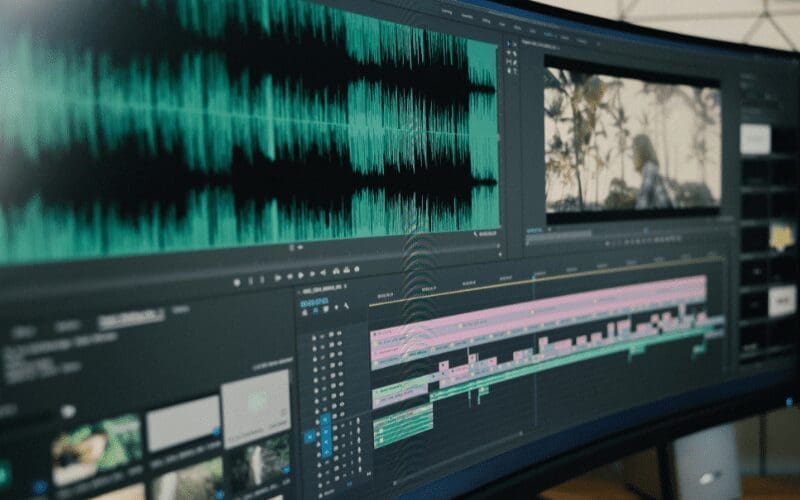Select the sequence tab above the Timeline
The image size is (800, 500).
[x=323, y=290]
